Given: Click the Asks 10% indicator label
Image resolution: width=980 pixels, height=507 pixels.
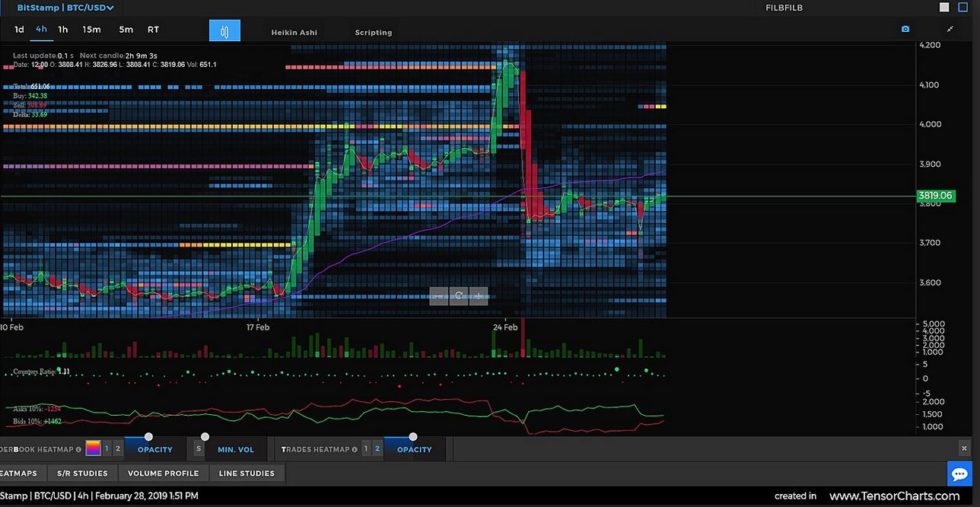Looking at the screenshot, I should click(x=38, y=409).
